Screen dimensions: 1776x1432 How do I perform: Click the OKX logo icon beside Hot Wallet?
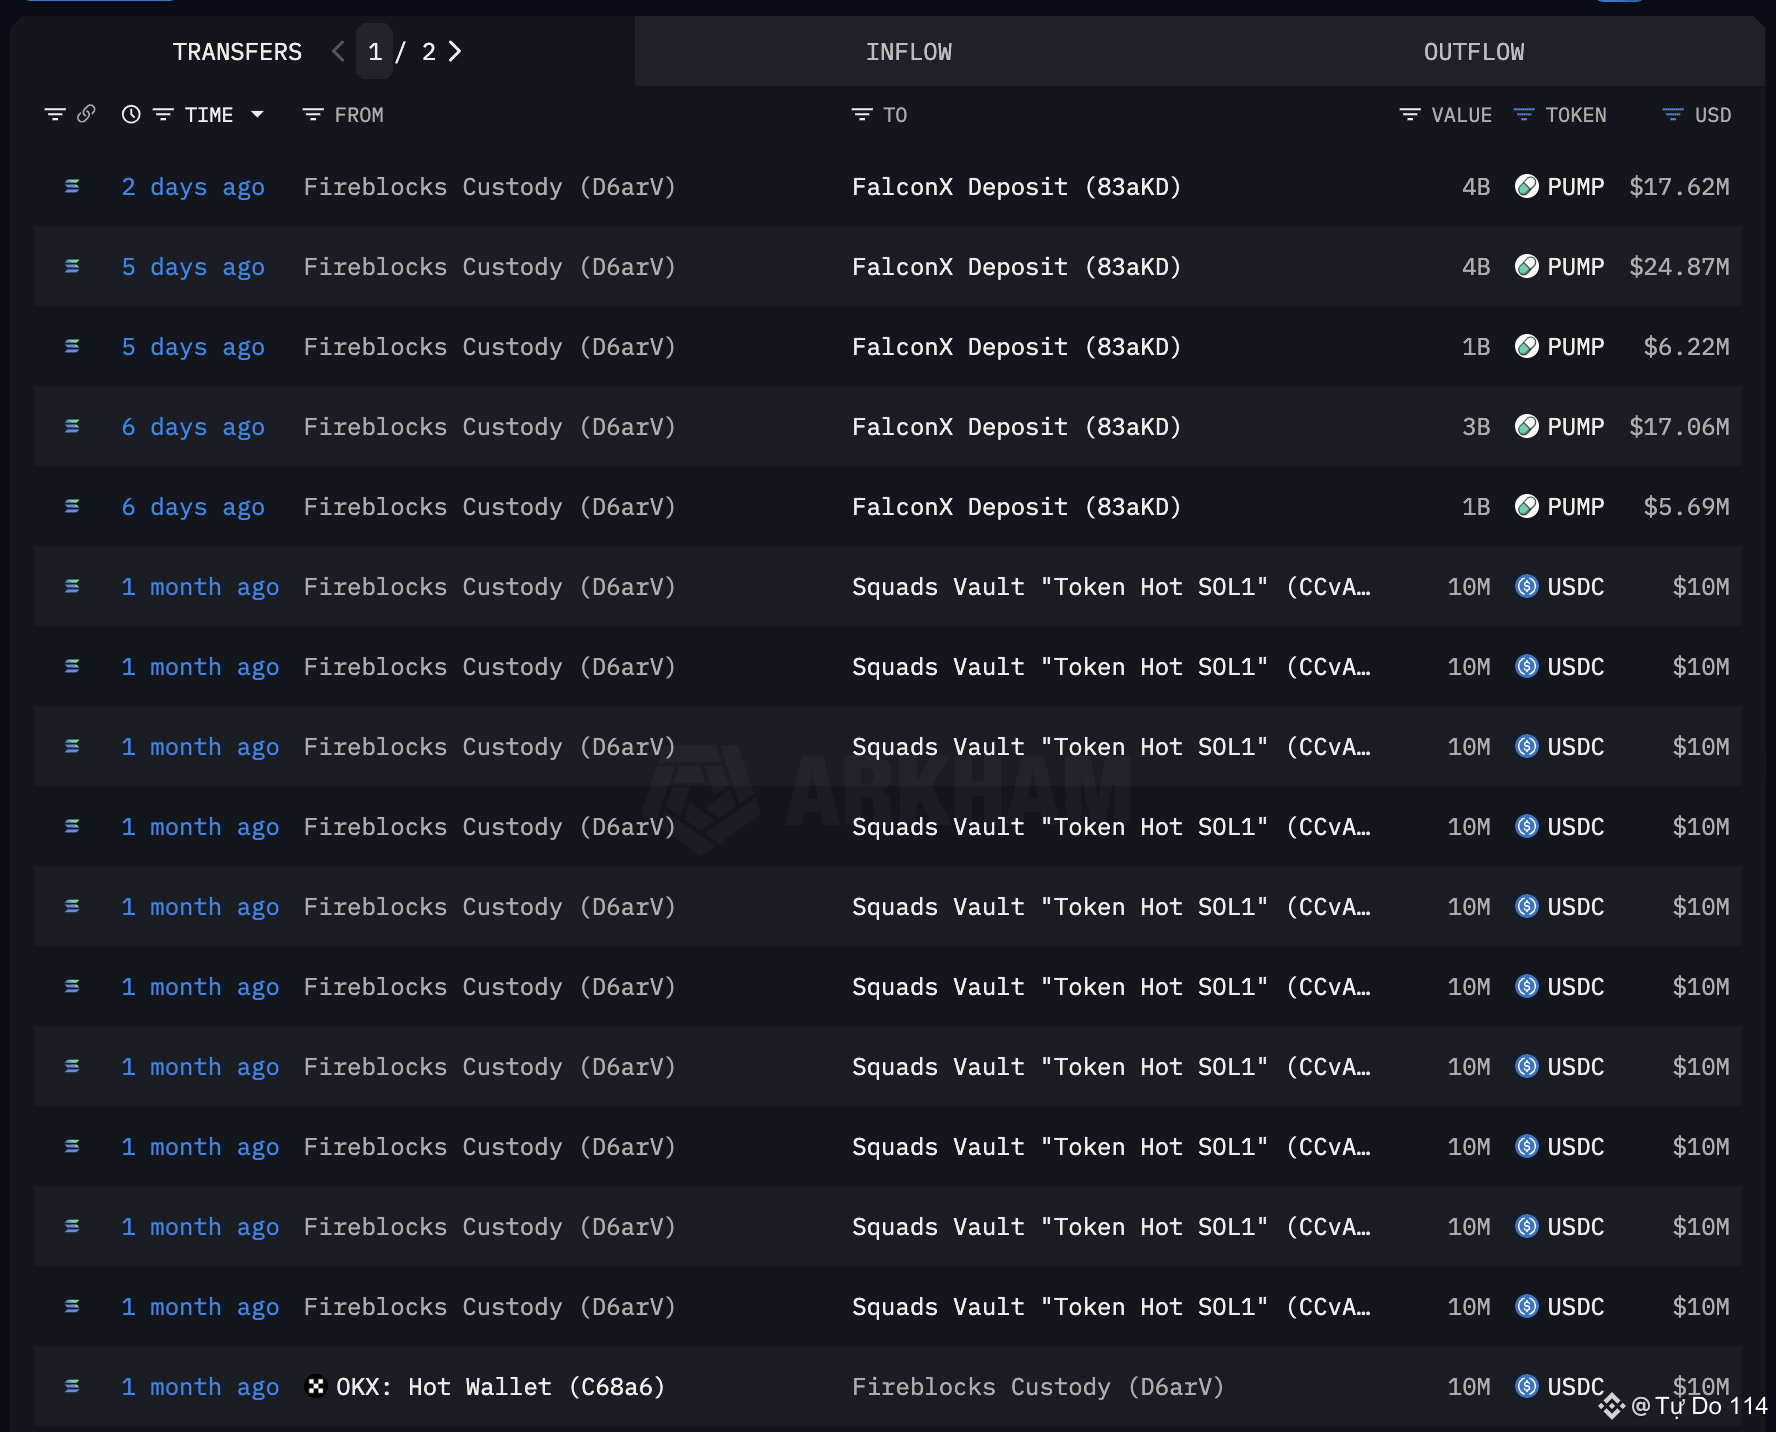point(316,1386)
